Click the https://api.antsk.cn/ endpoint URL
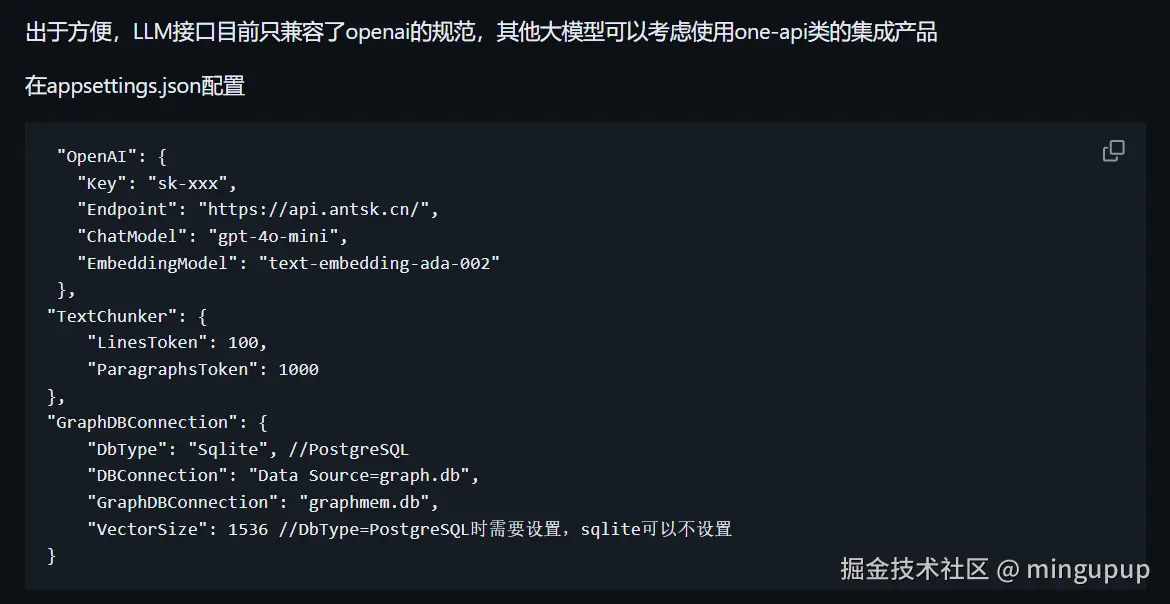This screenshot has width=1170, height=604. click(x=317, y=209)
